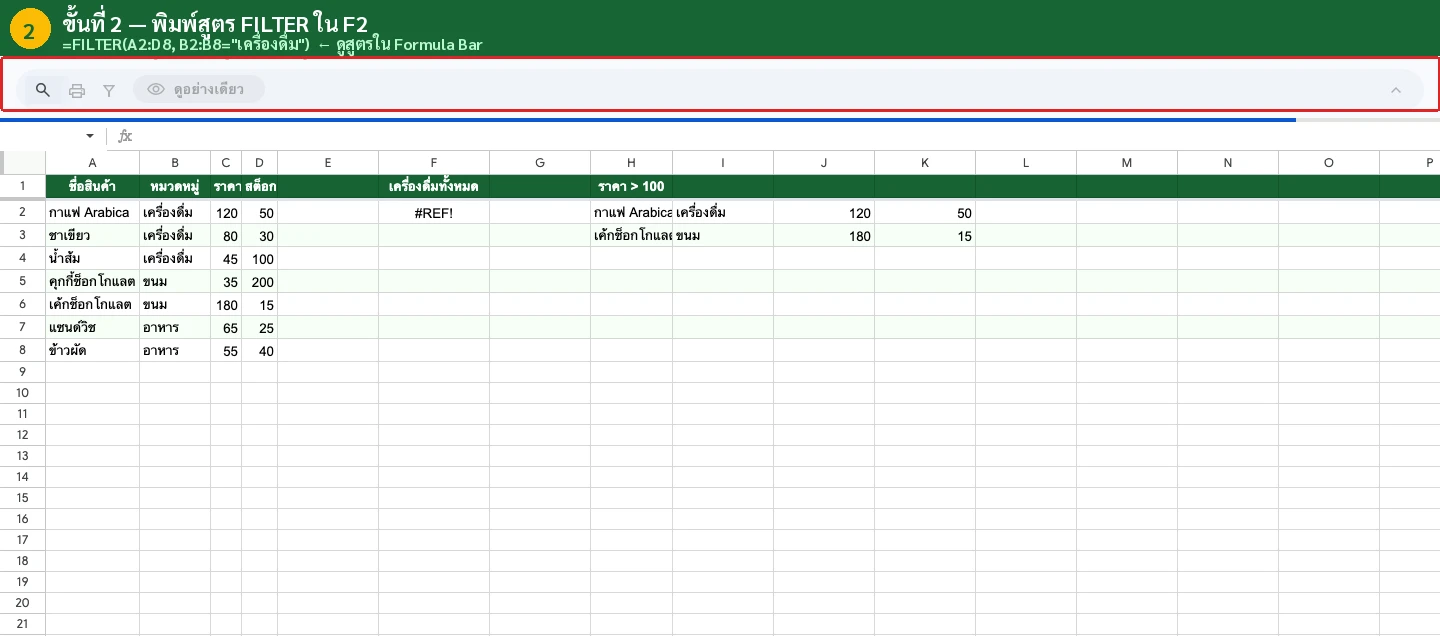1440x636 pixels.
Task: Click the filter funnel icon
Action: coord(109,91)
